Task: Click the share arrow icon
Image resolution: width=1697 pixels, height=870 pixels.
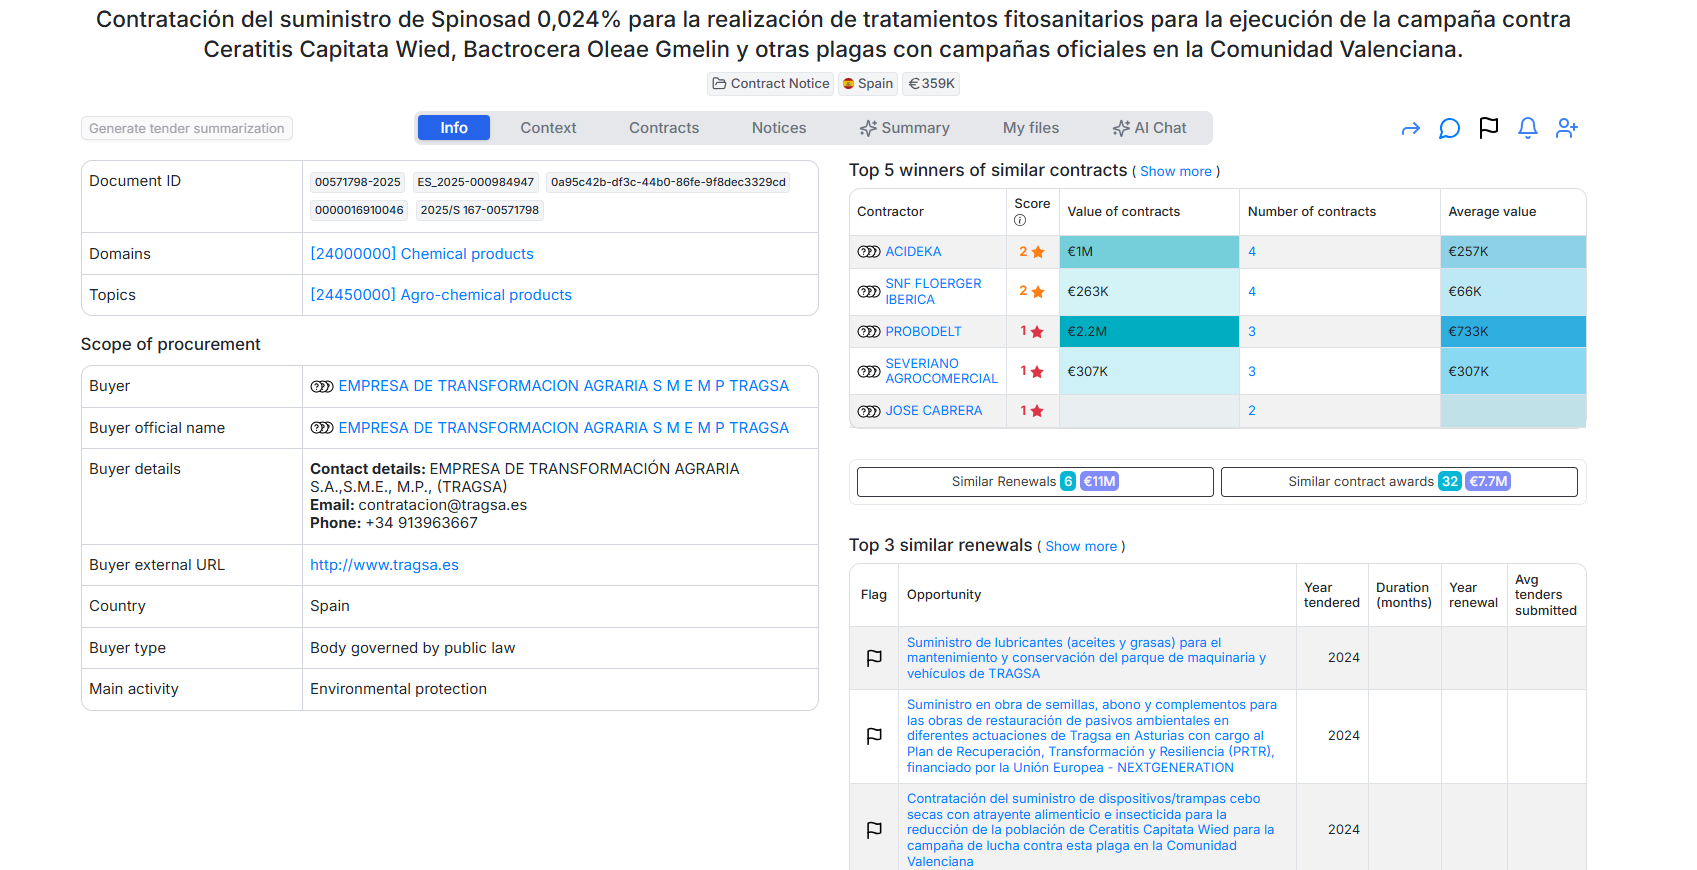Action: 1410,128
